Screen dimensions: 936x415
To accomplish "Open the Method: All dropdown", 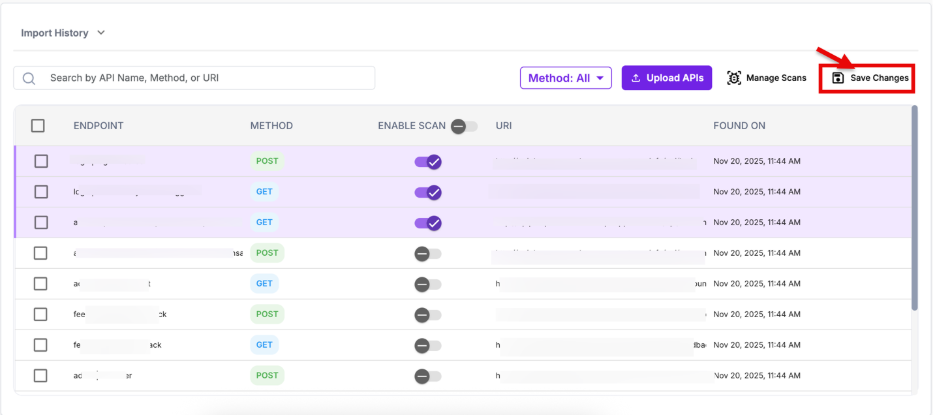I will coord(566,78).
